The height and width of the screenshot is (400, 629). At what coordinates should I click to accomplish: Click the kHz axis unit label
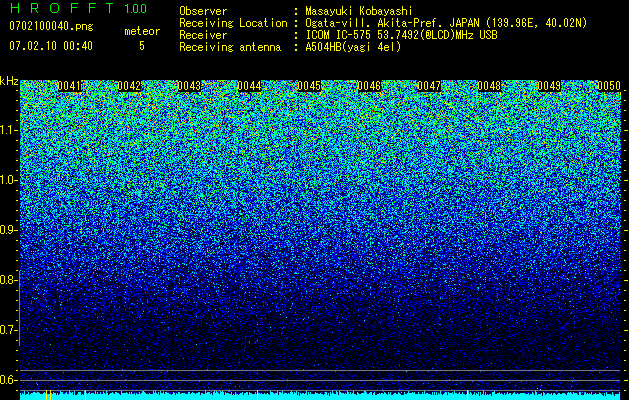coord(9,81)
